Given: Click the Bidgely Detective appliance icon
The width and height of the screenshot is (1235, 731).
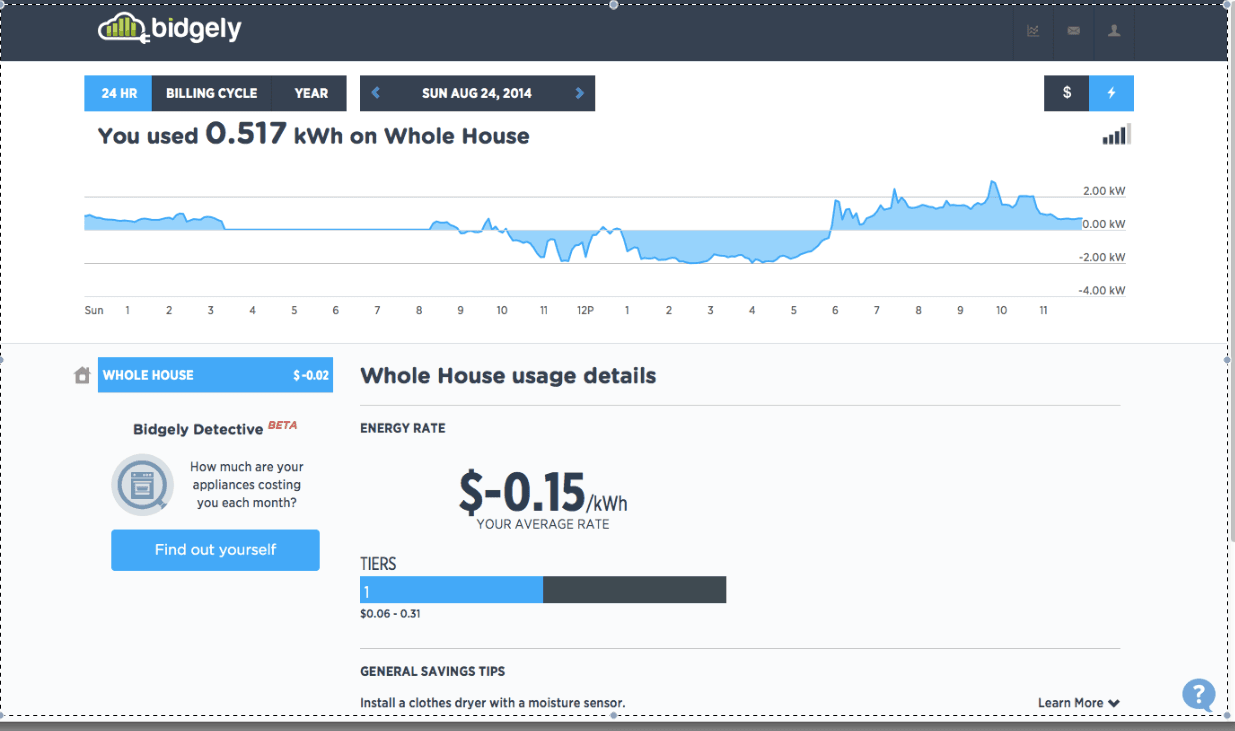Looking at the screenshot, I should [x=143, y=485].
